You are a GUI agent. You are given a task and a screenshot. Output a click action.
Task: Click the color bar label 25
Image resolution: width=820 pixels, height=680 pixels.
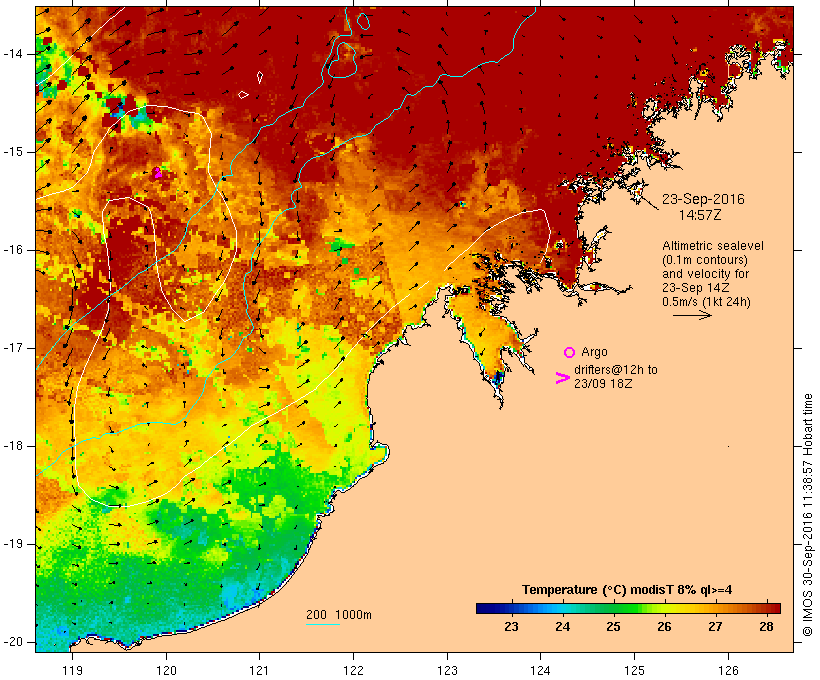pyautogui.click(x=613, y=627)
